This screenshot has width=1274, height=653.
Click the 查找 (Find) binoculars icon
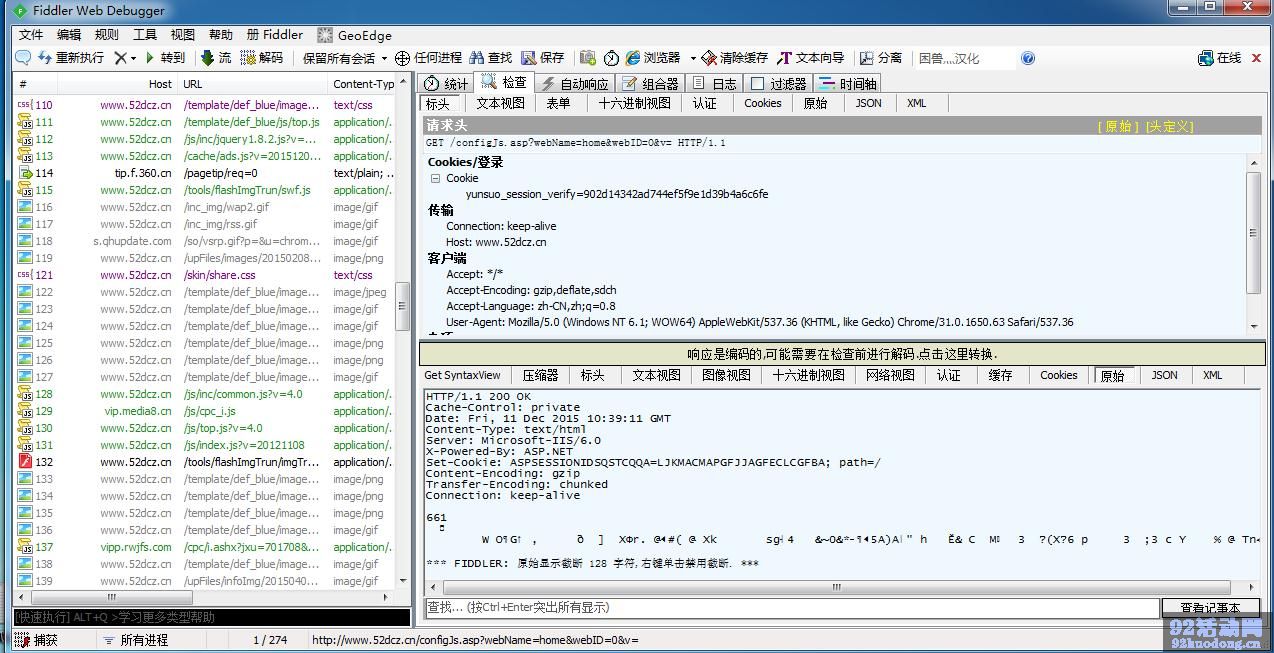pos(478,58)
